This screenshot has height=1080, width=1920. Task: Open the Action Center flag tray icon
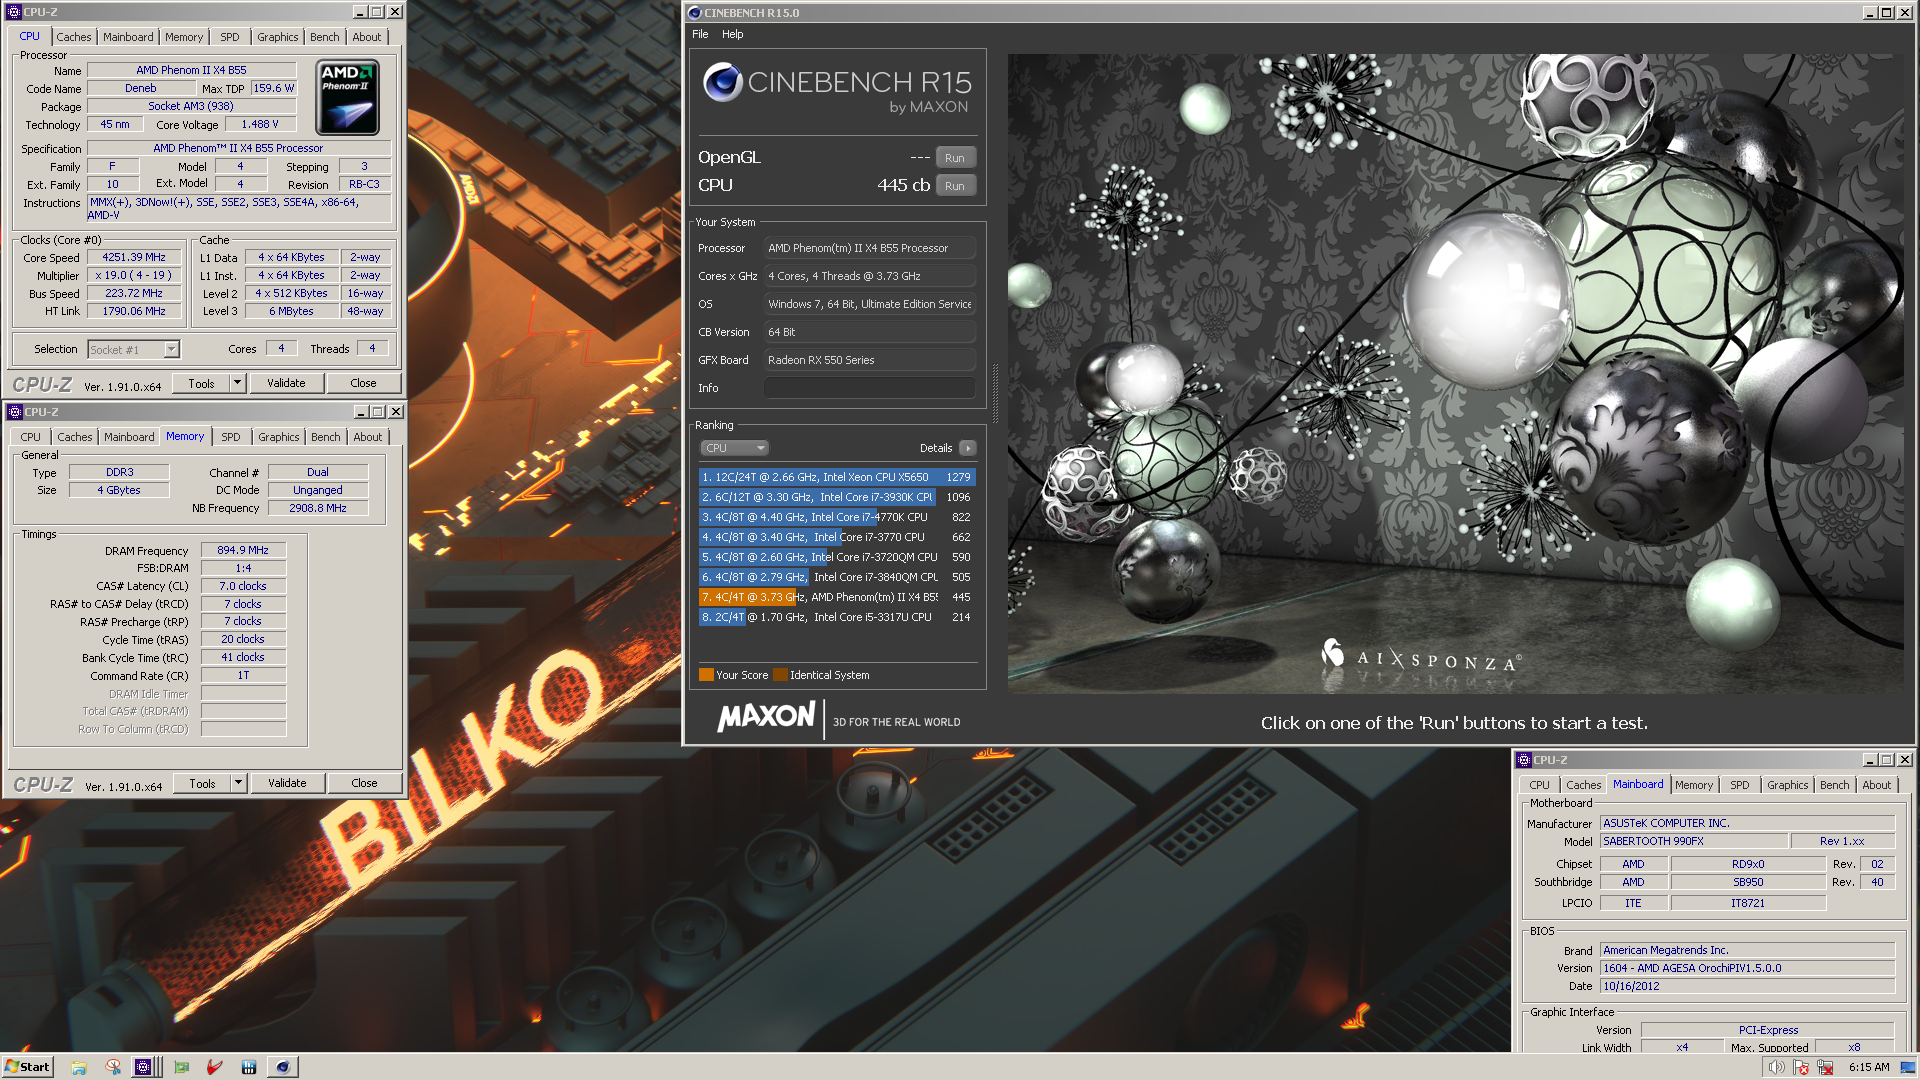(1802, 1067)
